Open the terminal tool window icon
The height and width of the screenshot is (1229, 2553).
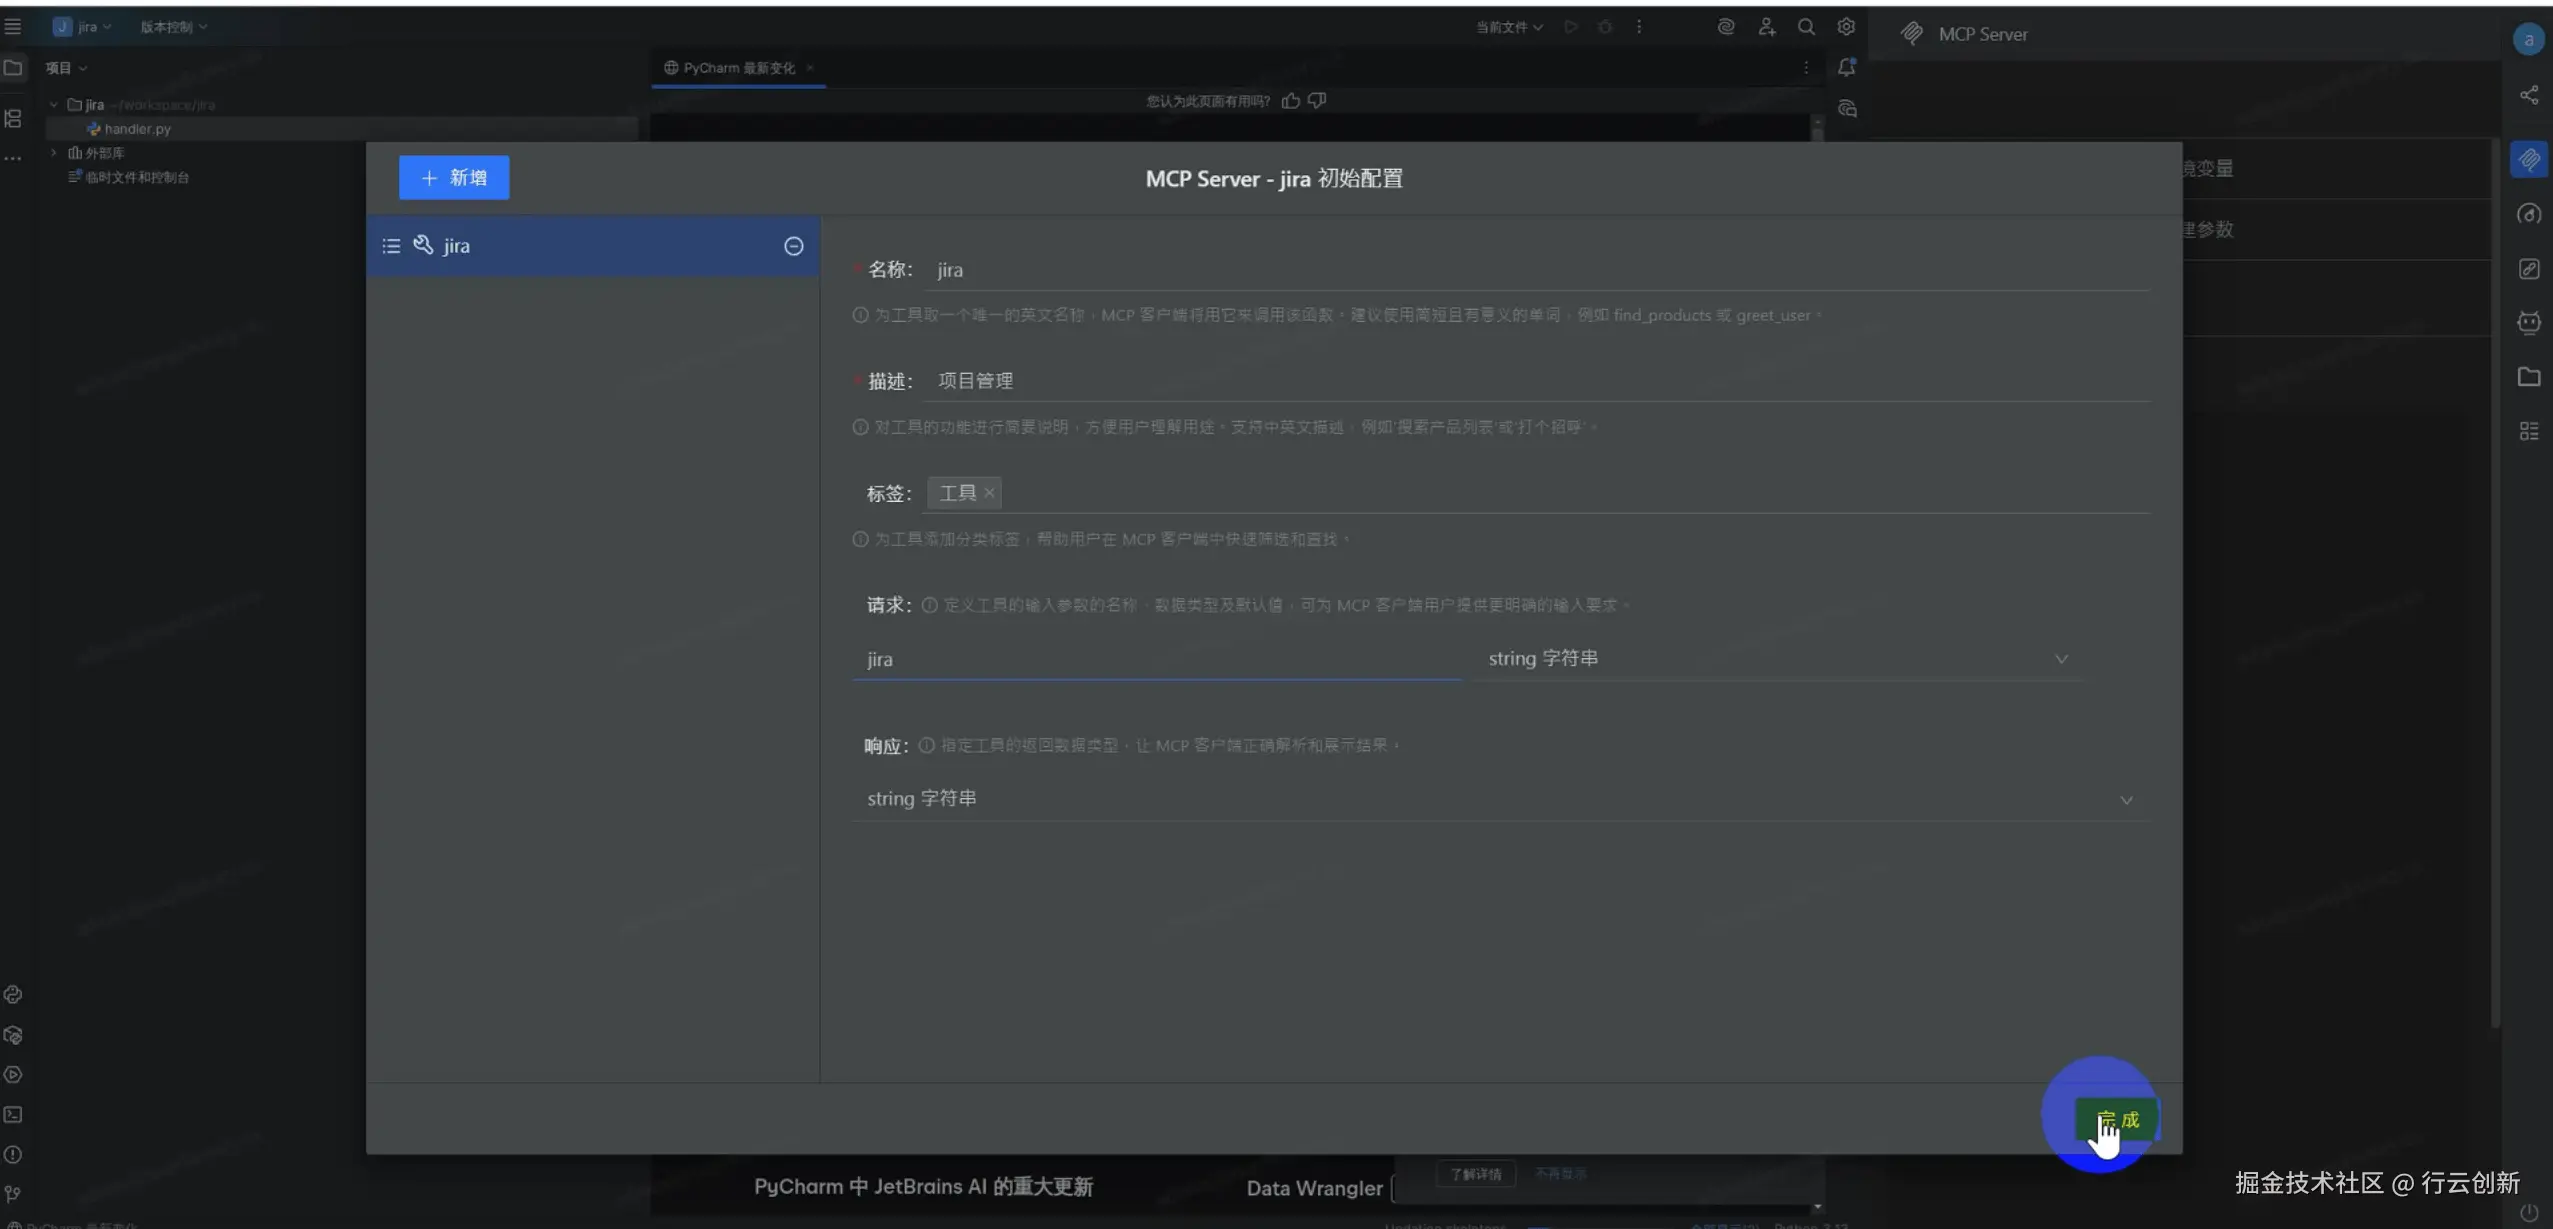pos(13,1114)
